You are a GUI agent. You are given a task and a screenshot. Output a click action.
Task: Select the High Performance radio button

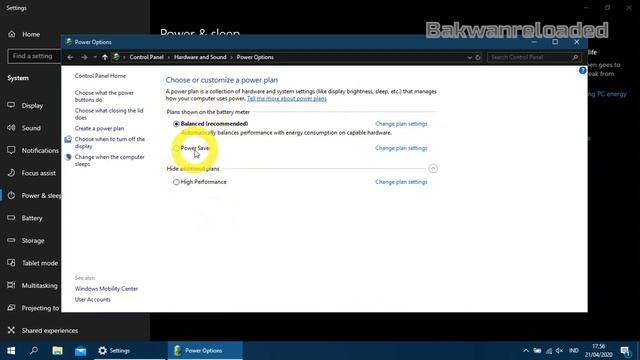[176, 182]
